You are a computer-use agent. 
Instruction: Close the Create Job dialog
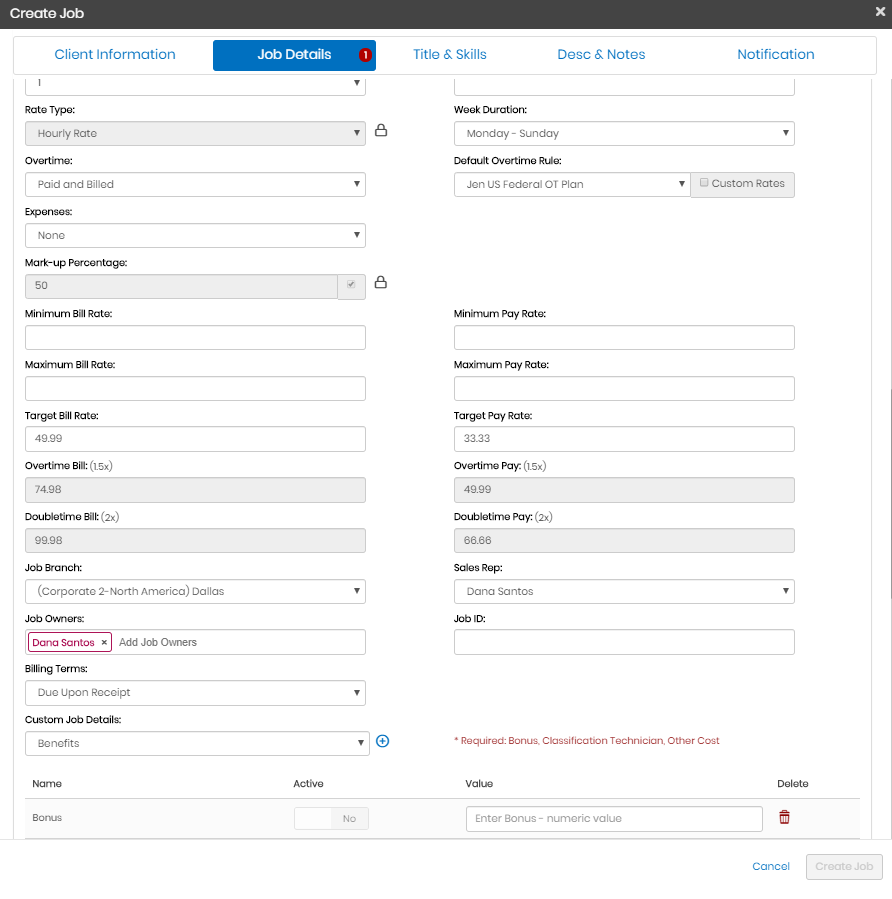pyautogui.click(x=879, y=12)
